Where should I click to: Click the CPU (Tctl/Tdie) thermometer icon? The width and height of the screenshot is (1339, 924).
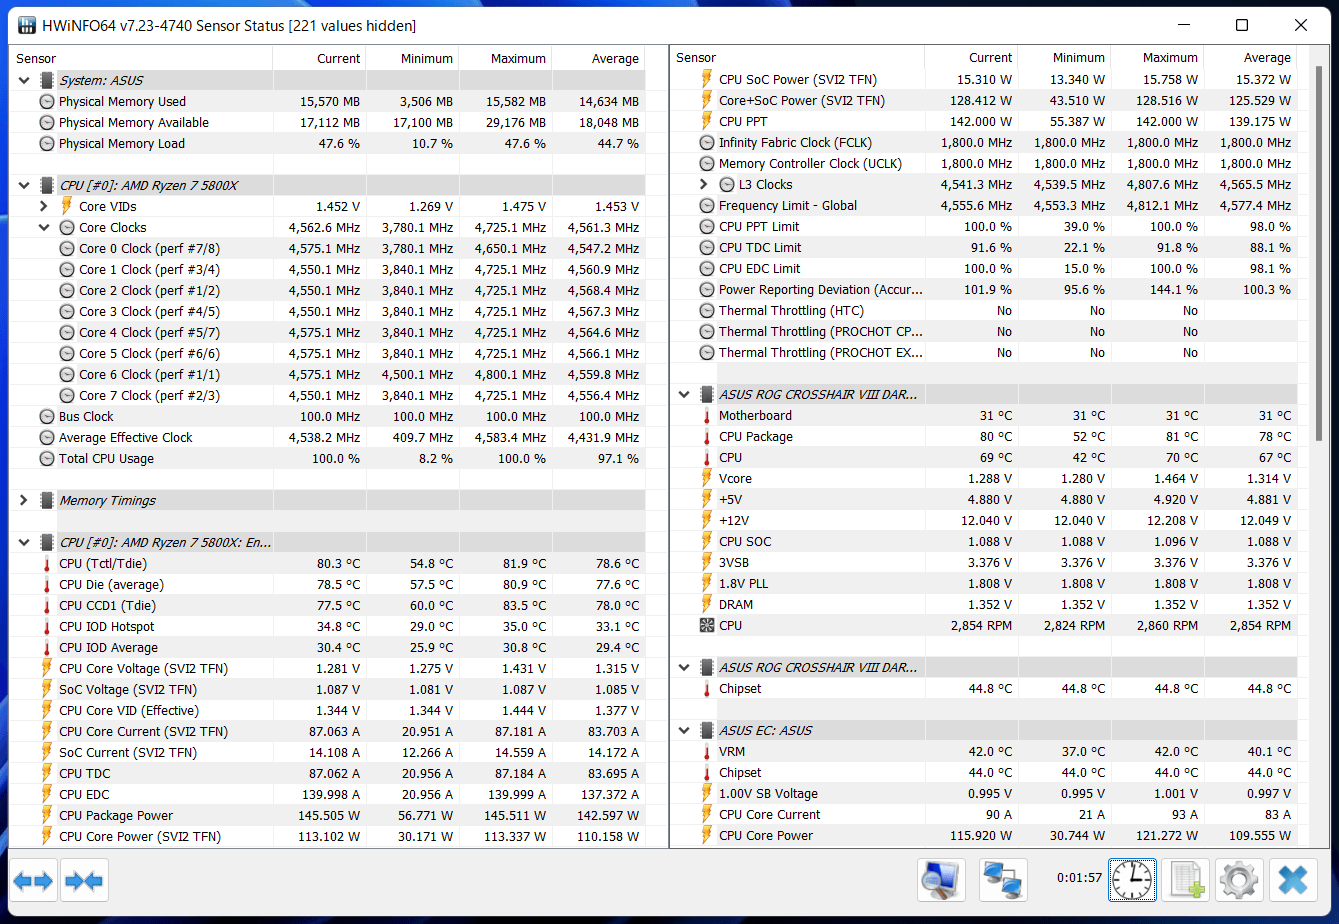[47, 564]
